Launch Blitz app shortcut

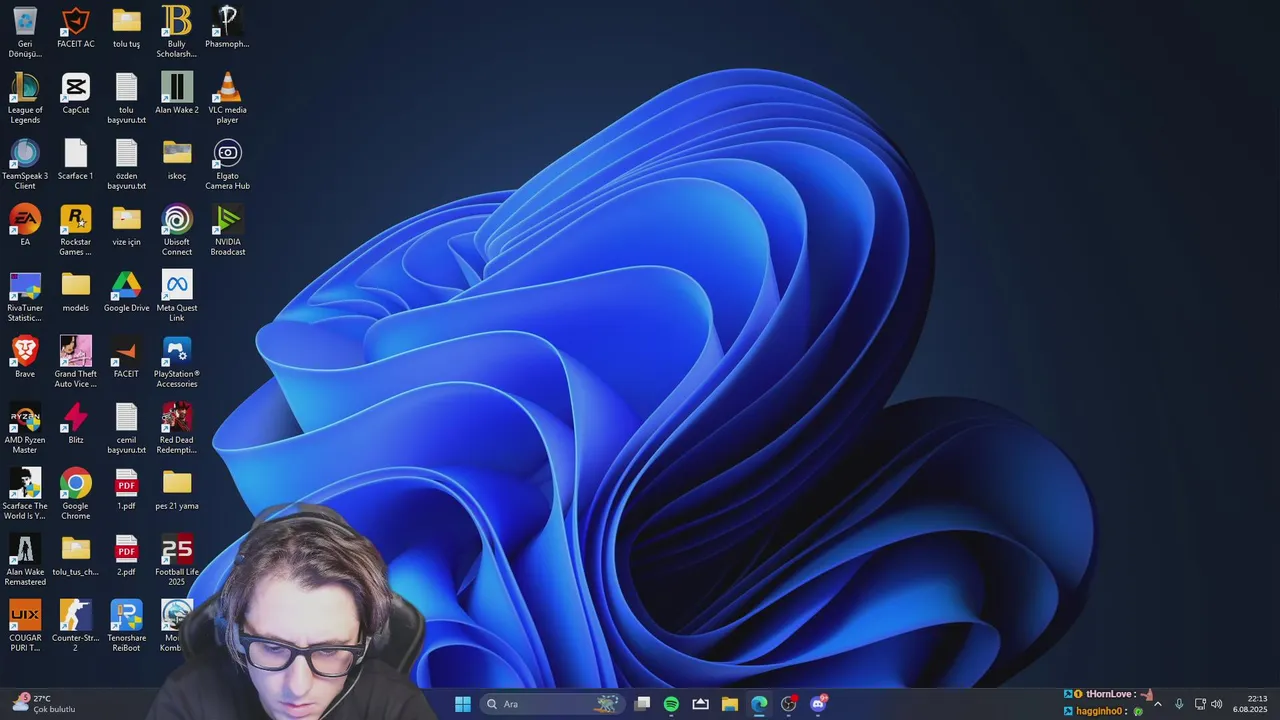(76, 424)
